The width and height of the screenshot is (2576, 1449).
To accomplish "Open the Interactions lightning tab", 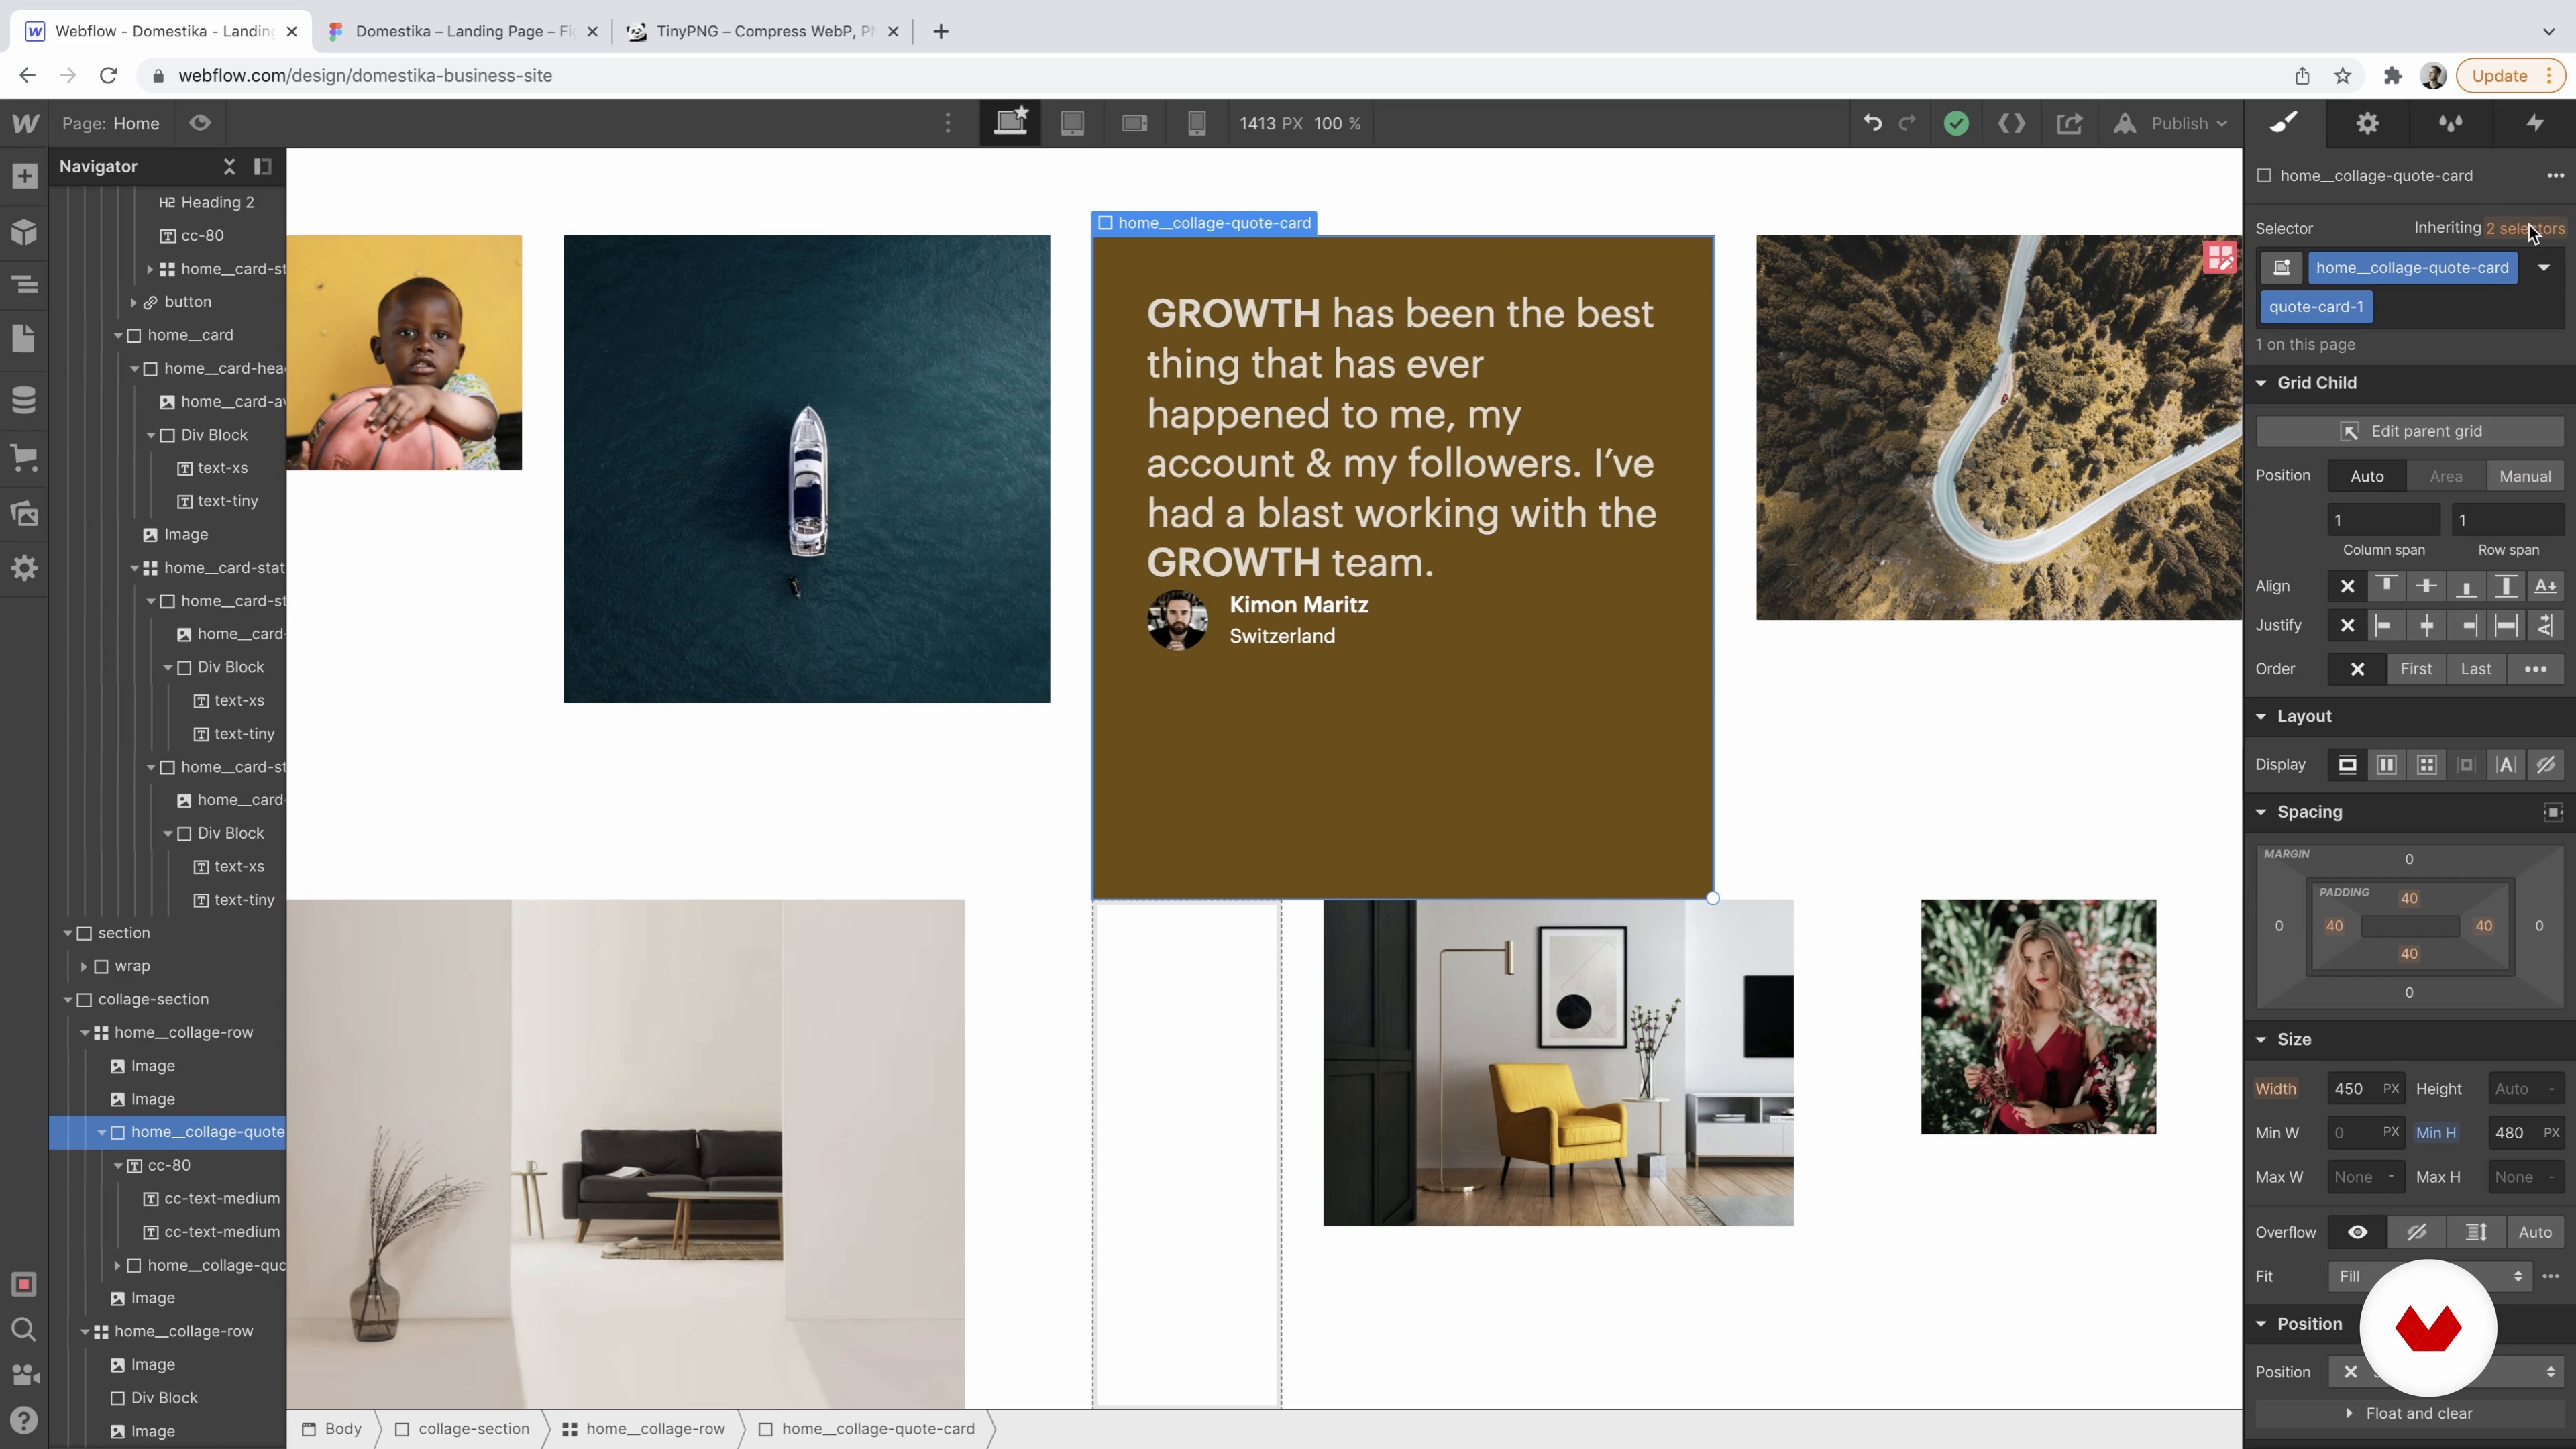I will pyautogui.click(x=2534, y=123).
